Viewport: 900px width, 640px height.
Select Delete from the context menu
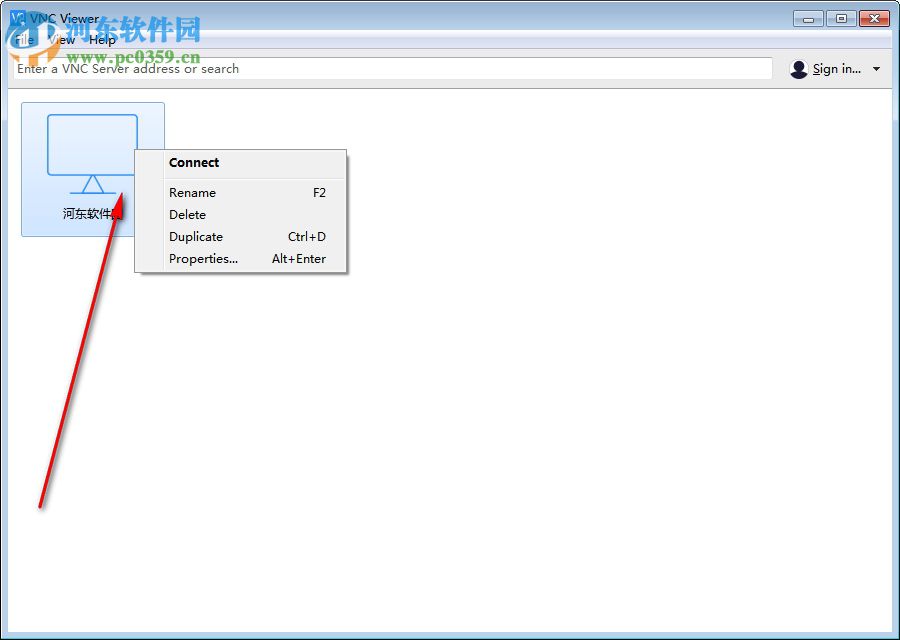coord(187,214)
